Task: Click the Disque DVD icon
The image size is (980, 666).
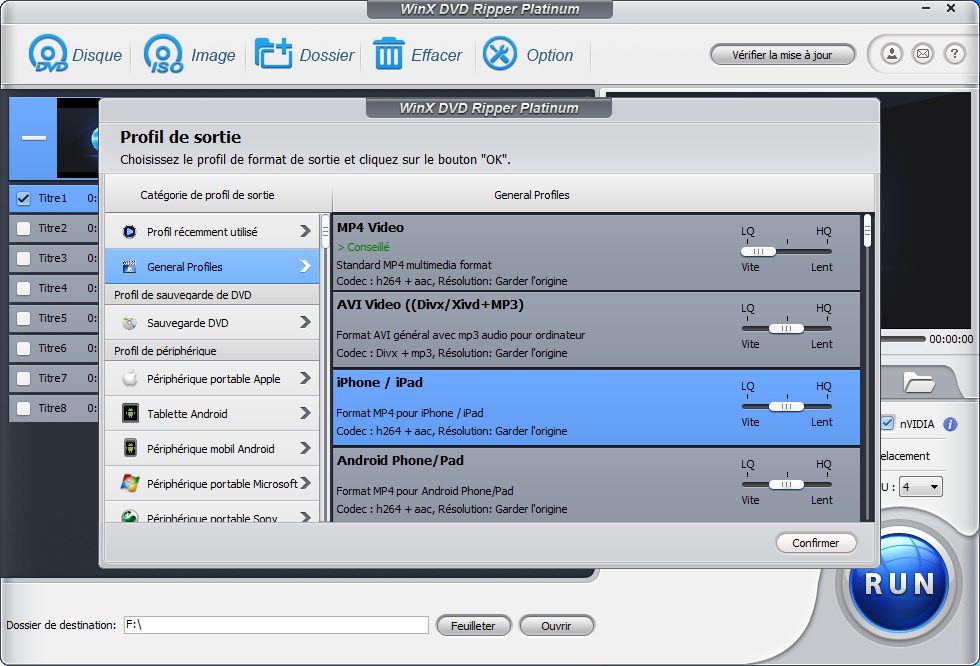Action: click(48, 54)
